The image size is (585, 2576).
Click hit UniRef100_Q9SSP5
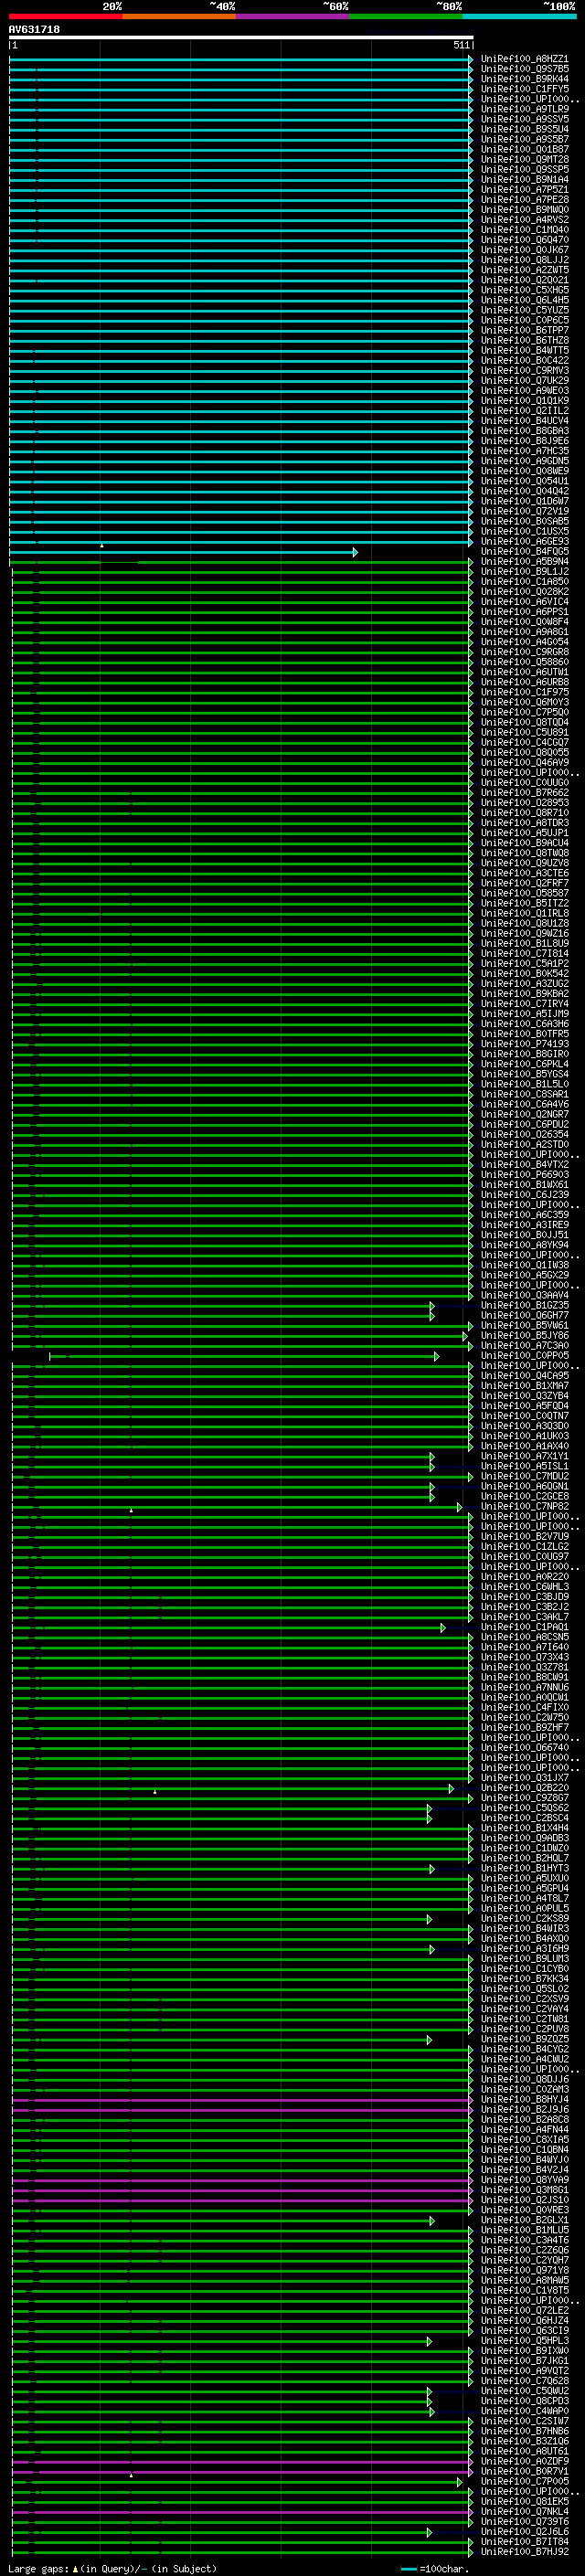point(524,170)
